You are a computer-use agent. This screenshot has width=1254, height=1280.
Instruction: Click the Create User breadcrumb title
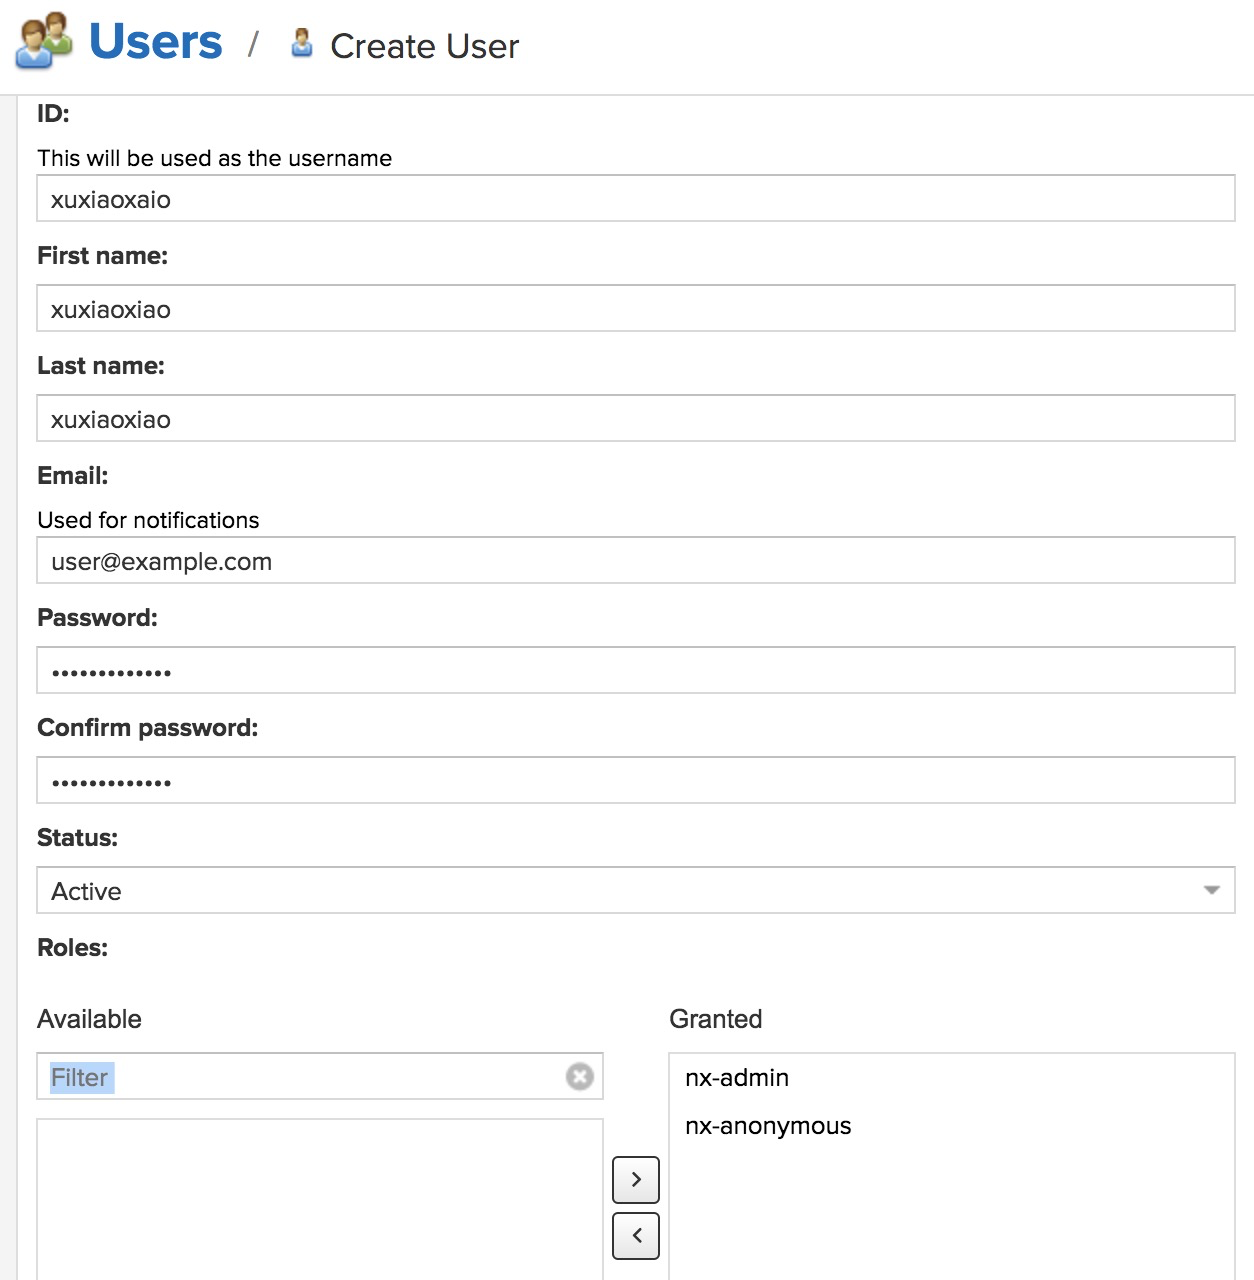(424, 46)
